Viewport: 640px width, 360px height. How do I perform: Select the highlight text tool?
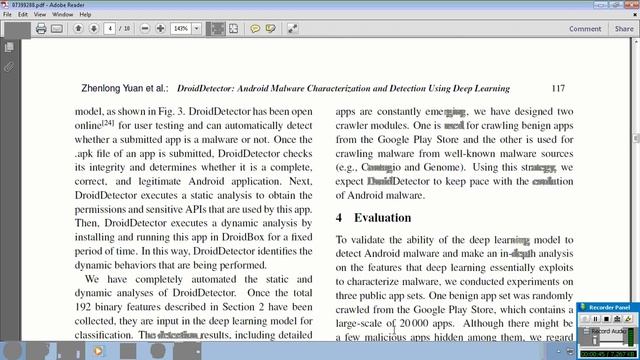tap(270, 29)
